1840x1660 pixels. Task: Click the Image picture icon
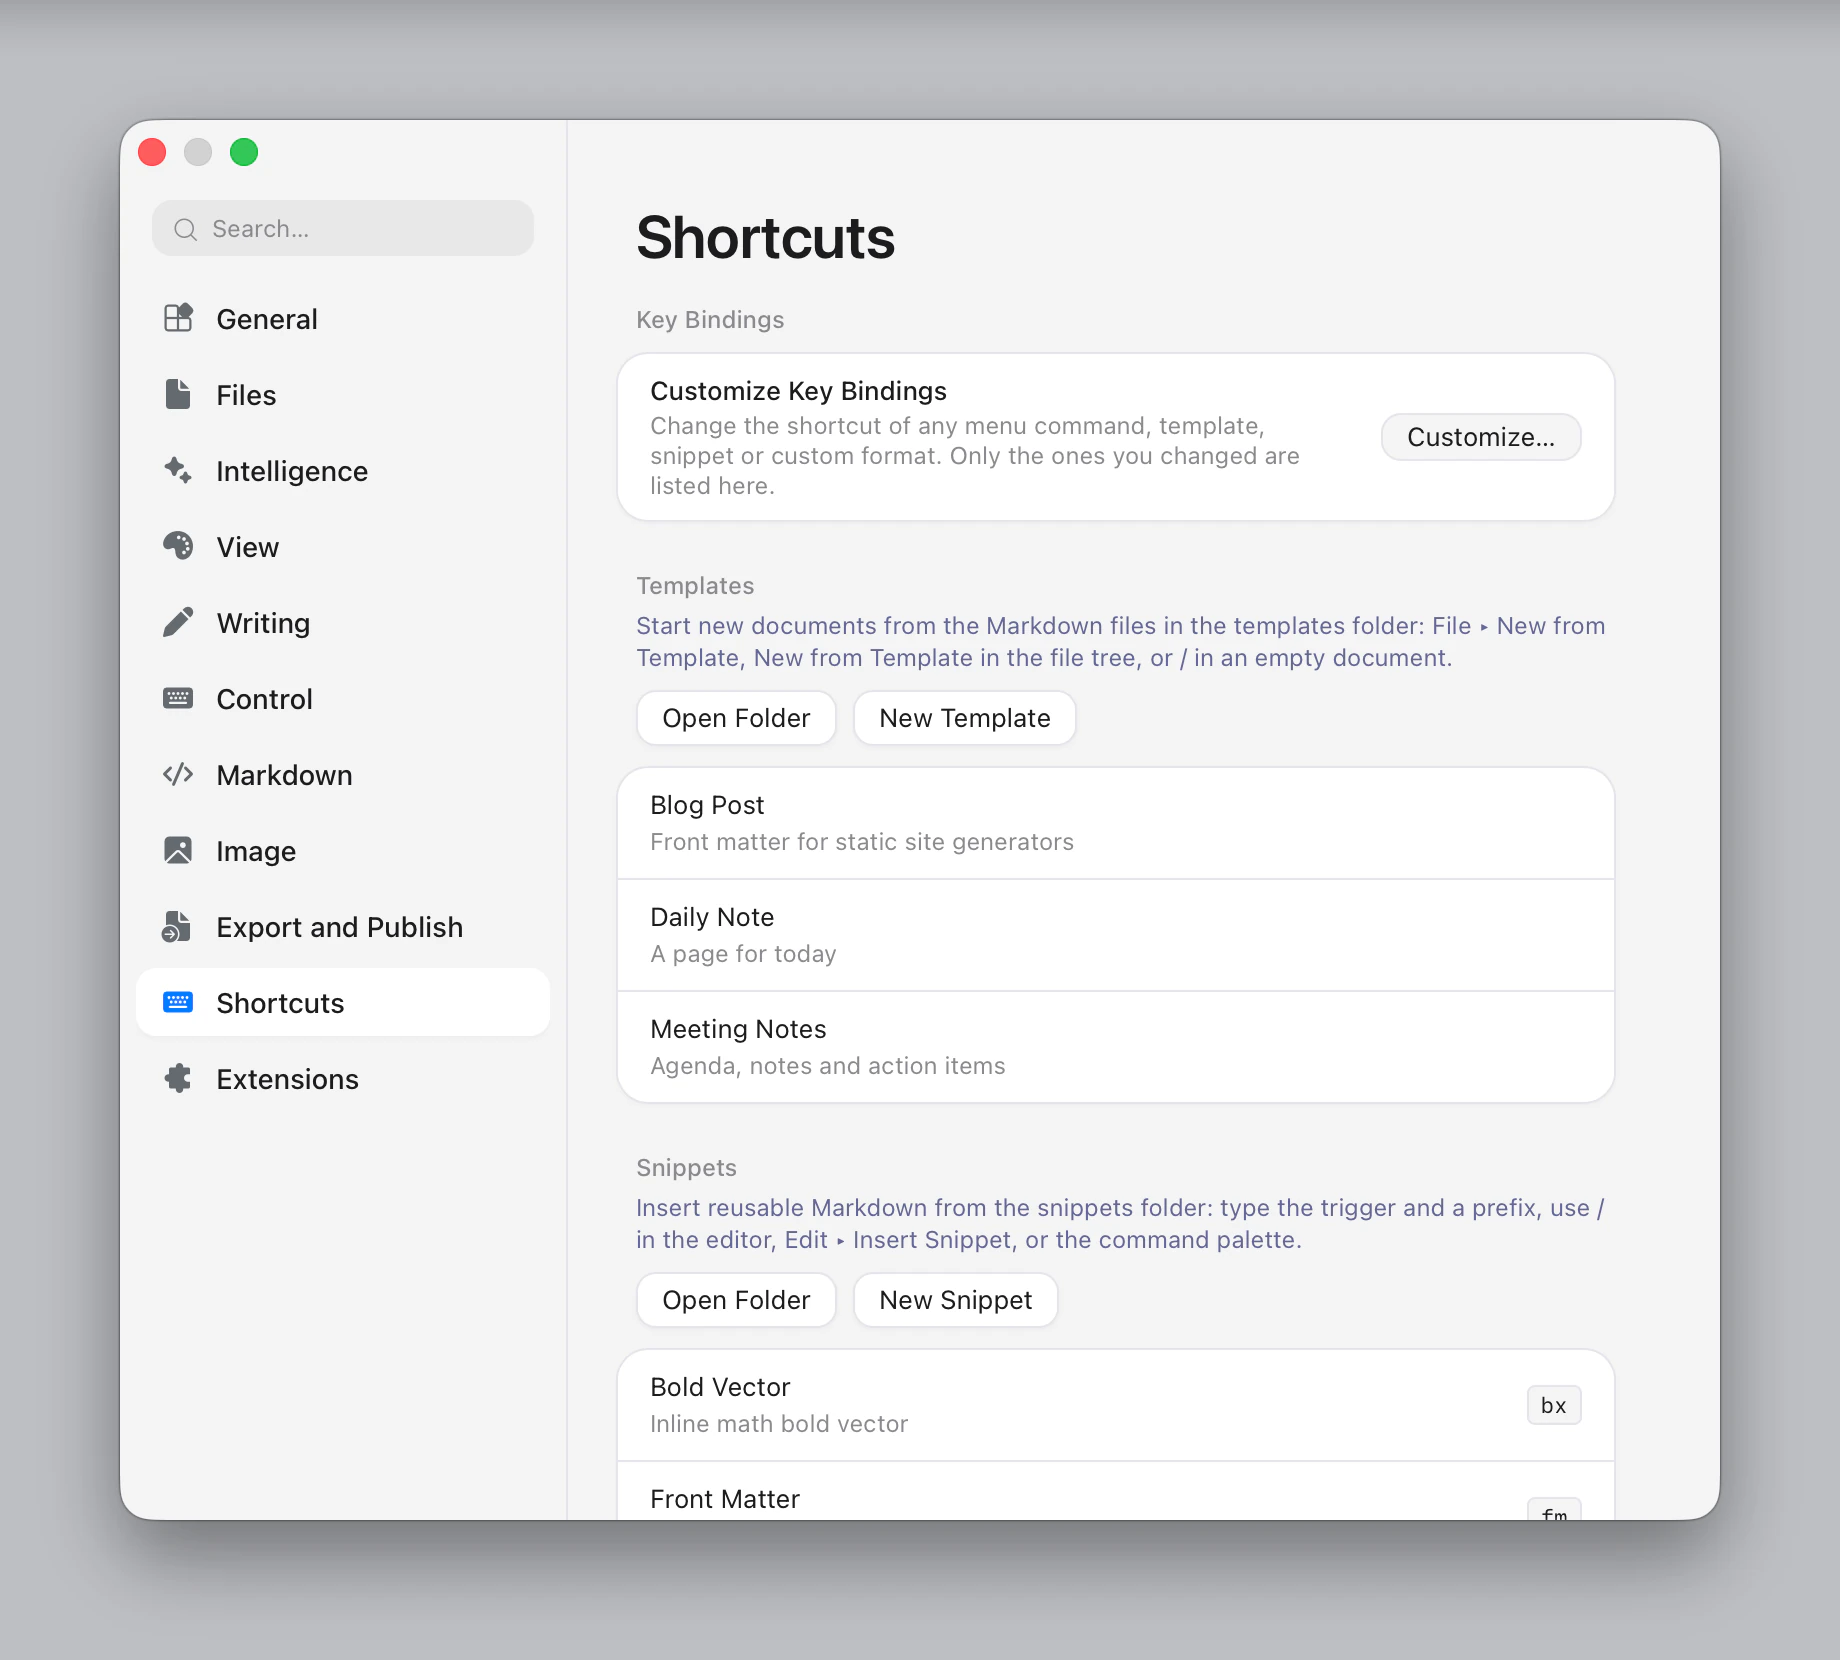point(178,850)
